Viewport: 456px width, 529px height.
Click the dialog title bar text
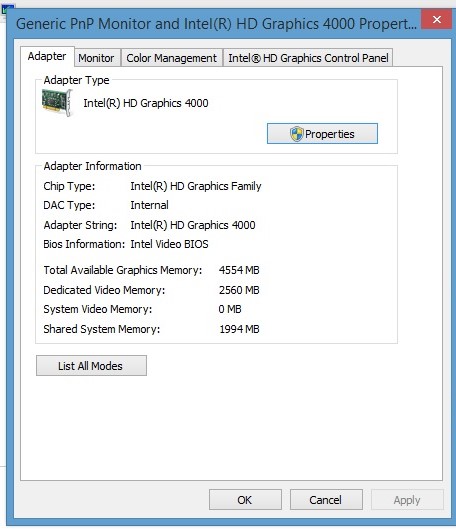(x=216, y=24)
